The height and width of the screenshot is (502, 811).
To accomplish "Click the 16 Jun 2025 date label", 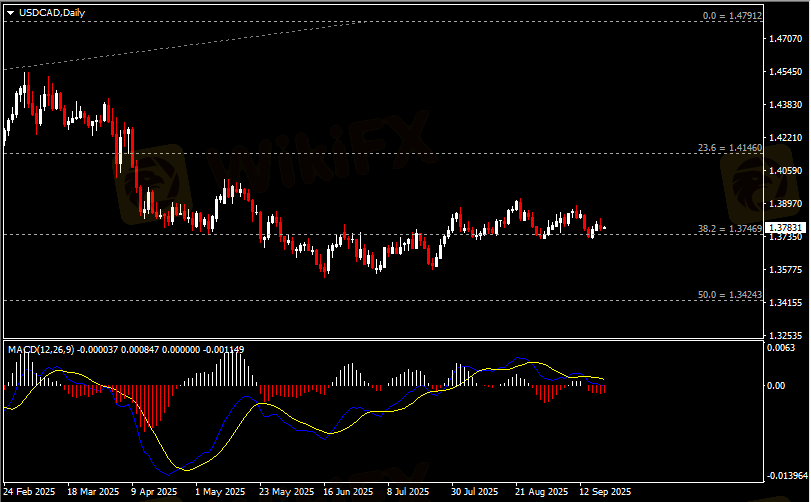I will (x=349, y=492).
